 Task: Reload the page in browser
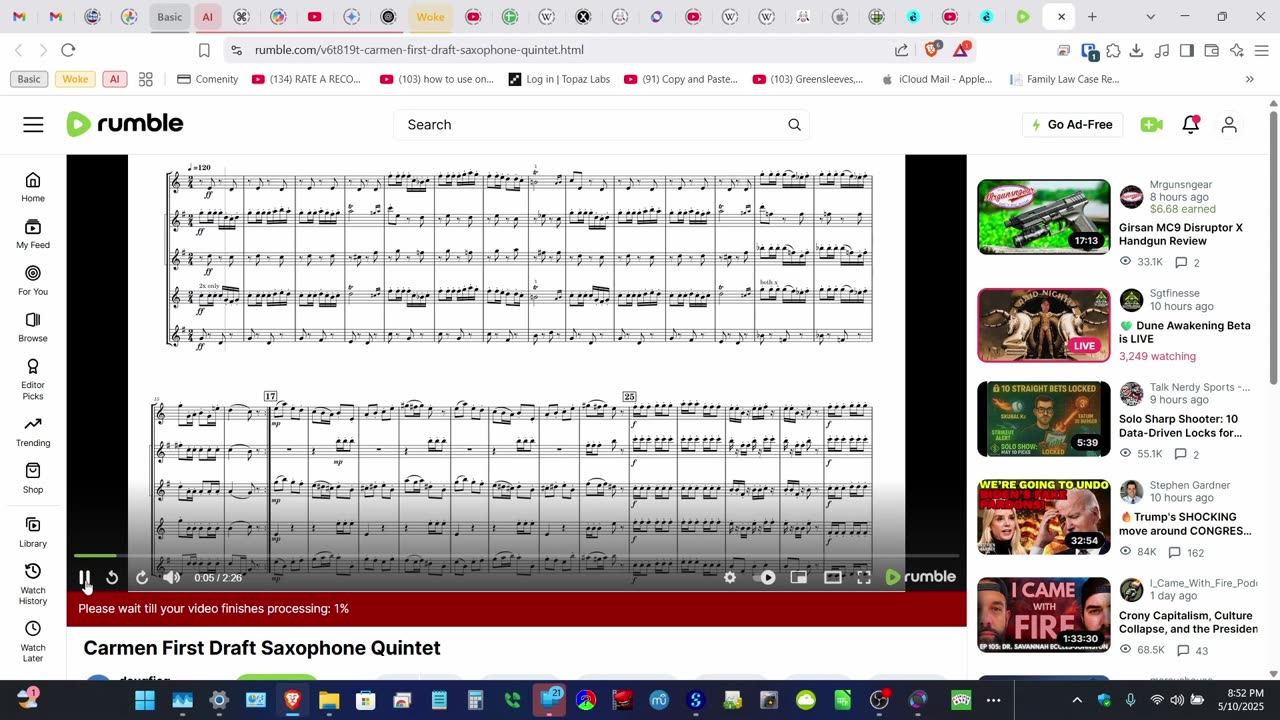pyautogui.click(x=68, y=50)
